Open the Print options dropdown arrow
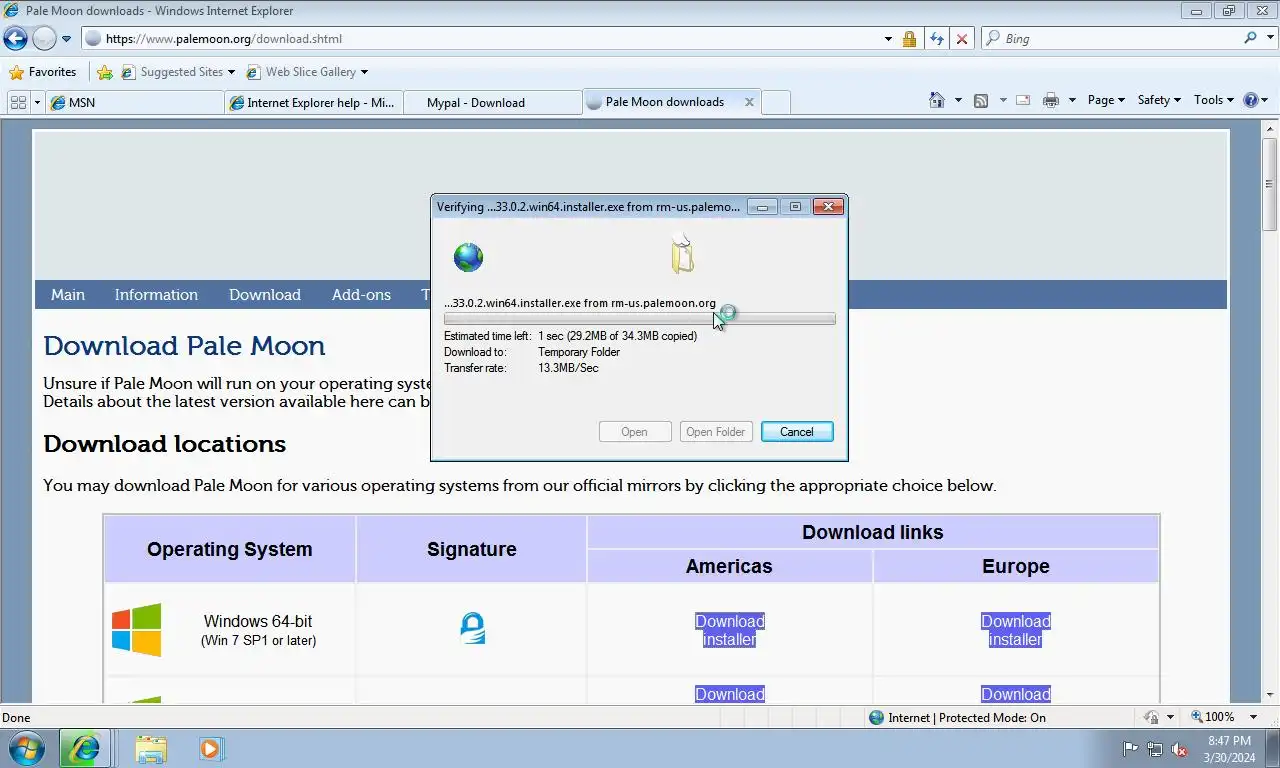This screenshot has width=1280, height=768. pos(1072,100)
